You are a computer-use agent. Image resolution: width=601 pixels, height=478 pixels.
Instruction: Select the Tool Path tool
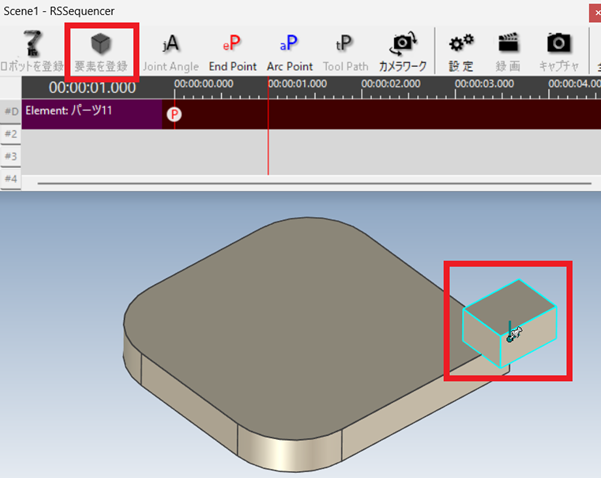tap(345, 50)
